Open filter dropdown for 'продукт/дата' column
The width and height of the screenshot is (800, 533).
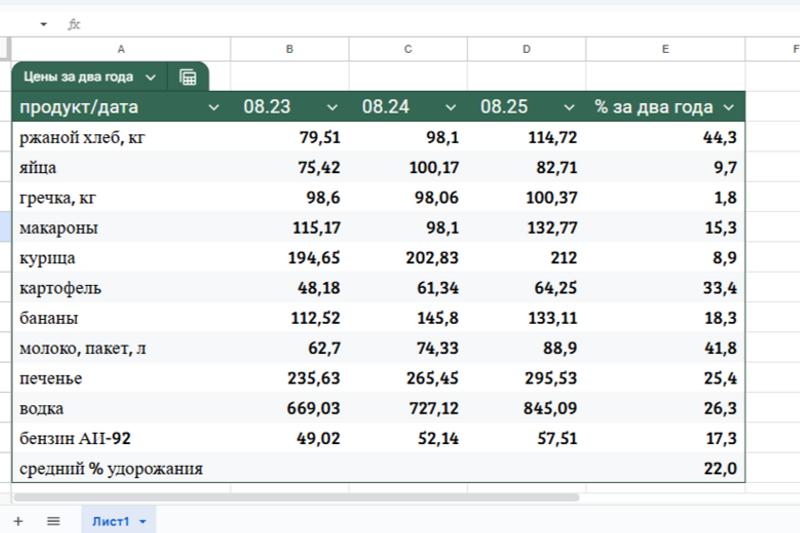pos(213,107)
